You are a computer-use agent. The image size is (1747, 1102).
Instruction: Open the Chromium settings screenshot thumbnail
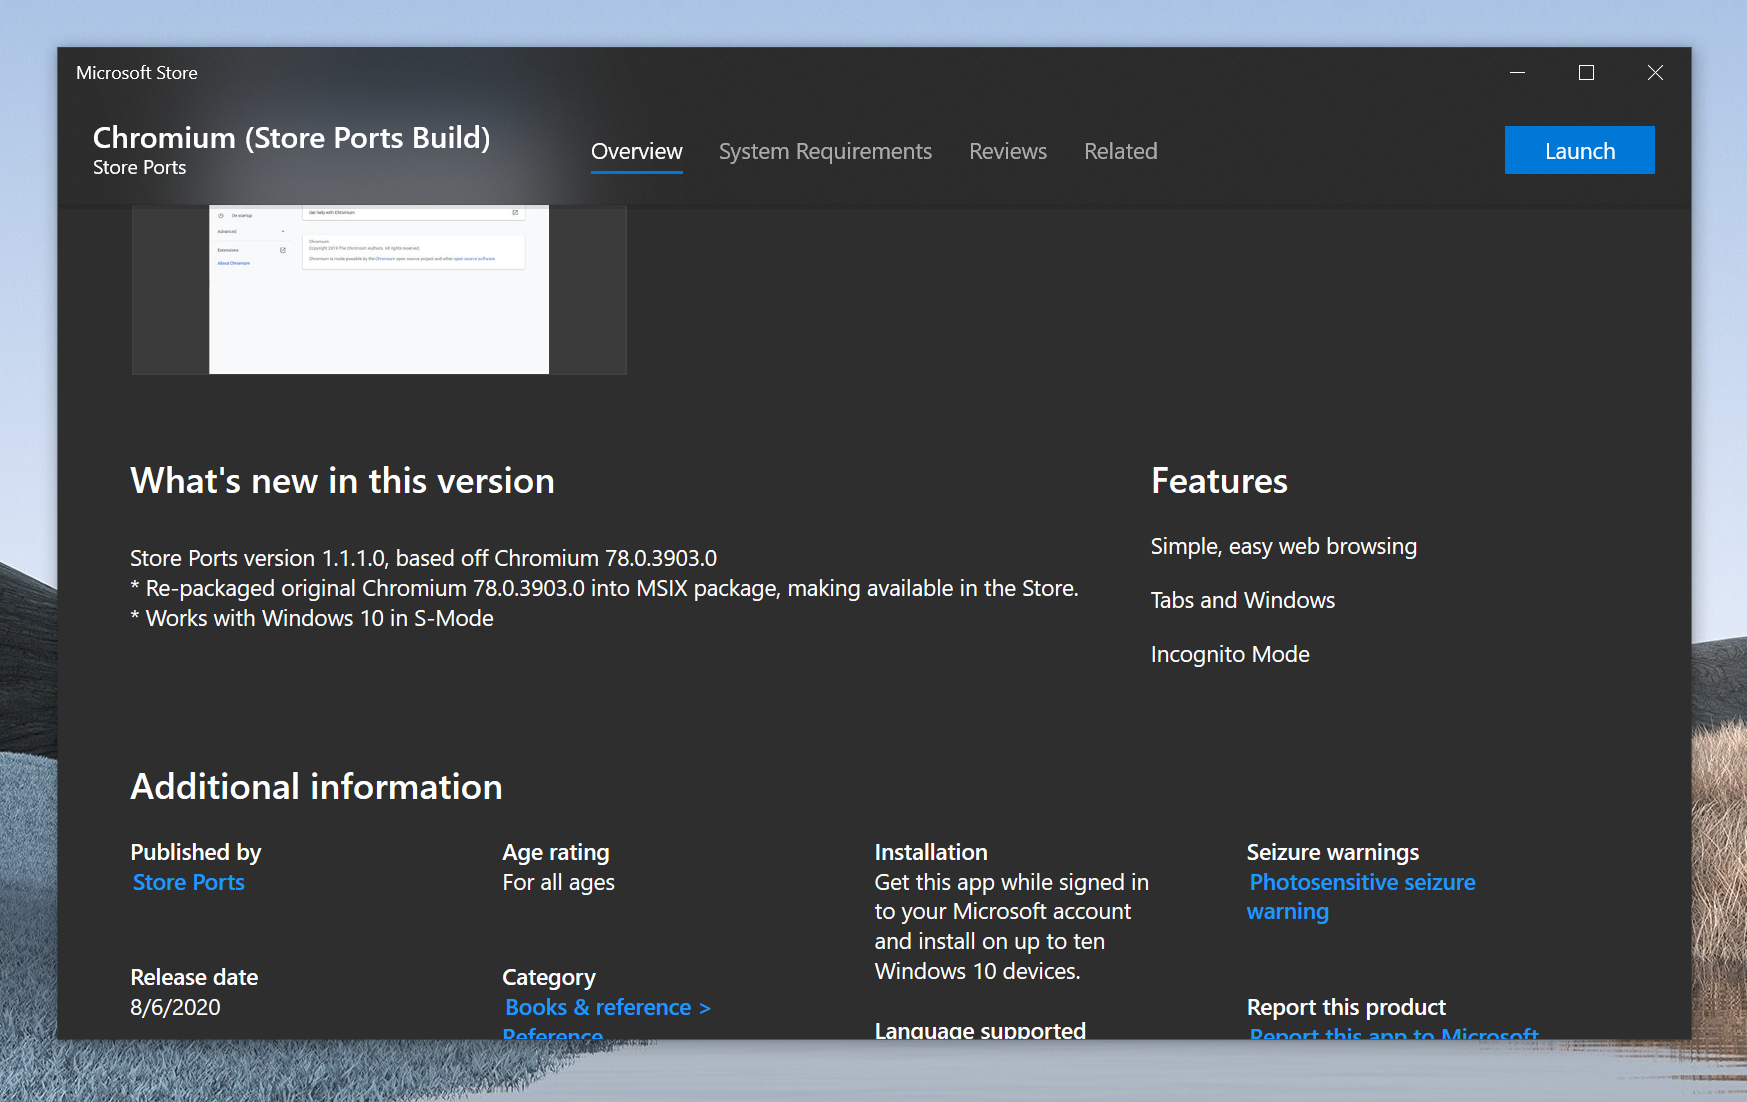(x=379, y=290)
